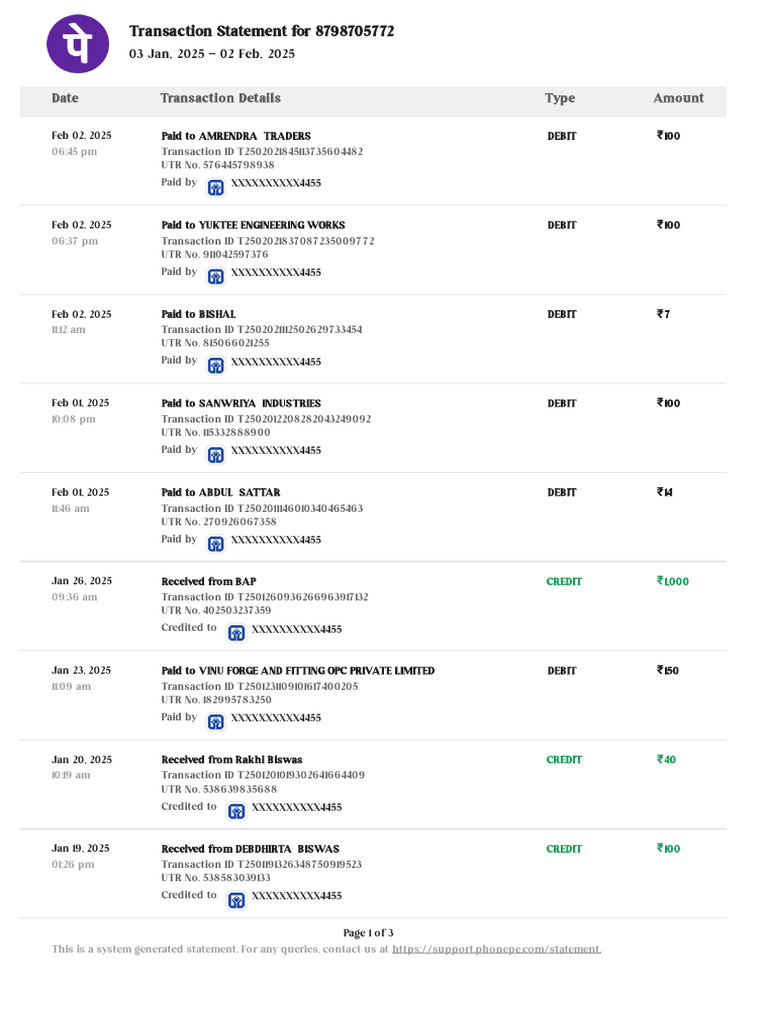The height and width of the screenshot is (1024, 768).
Task: Select the Transaction Statement title text
Action: 262,32
